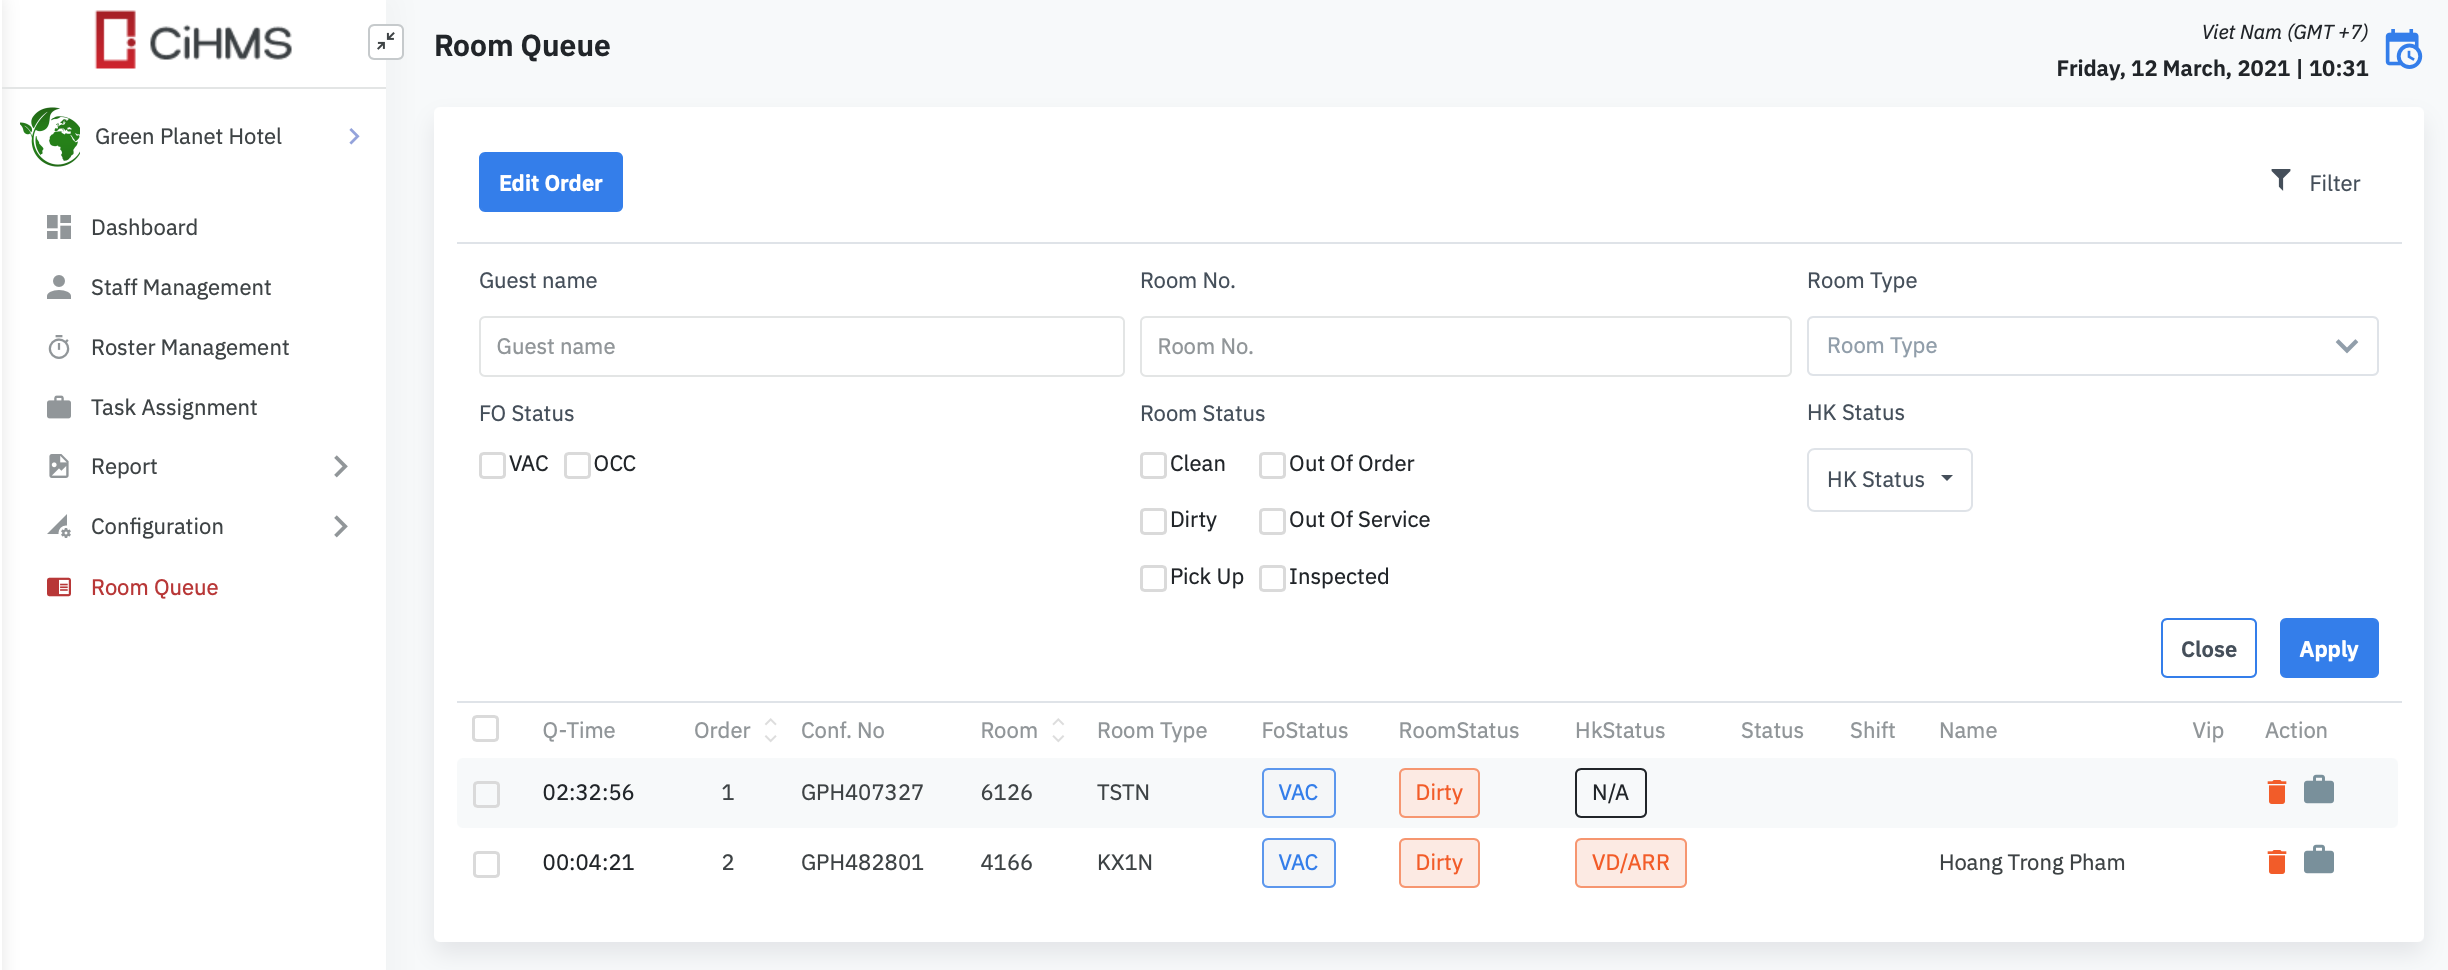Click briefcase icon for room 4166
The image size is (2448, 970).
click(x=2318, y=861)
